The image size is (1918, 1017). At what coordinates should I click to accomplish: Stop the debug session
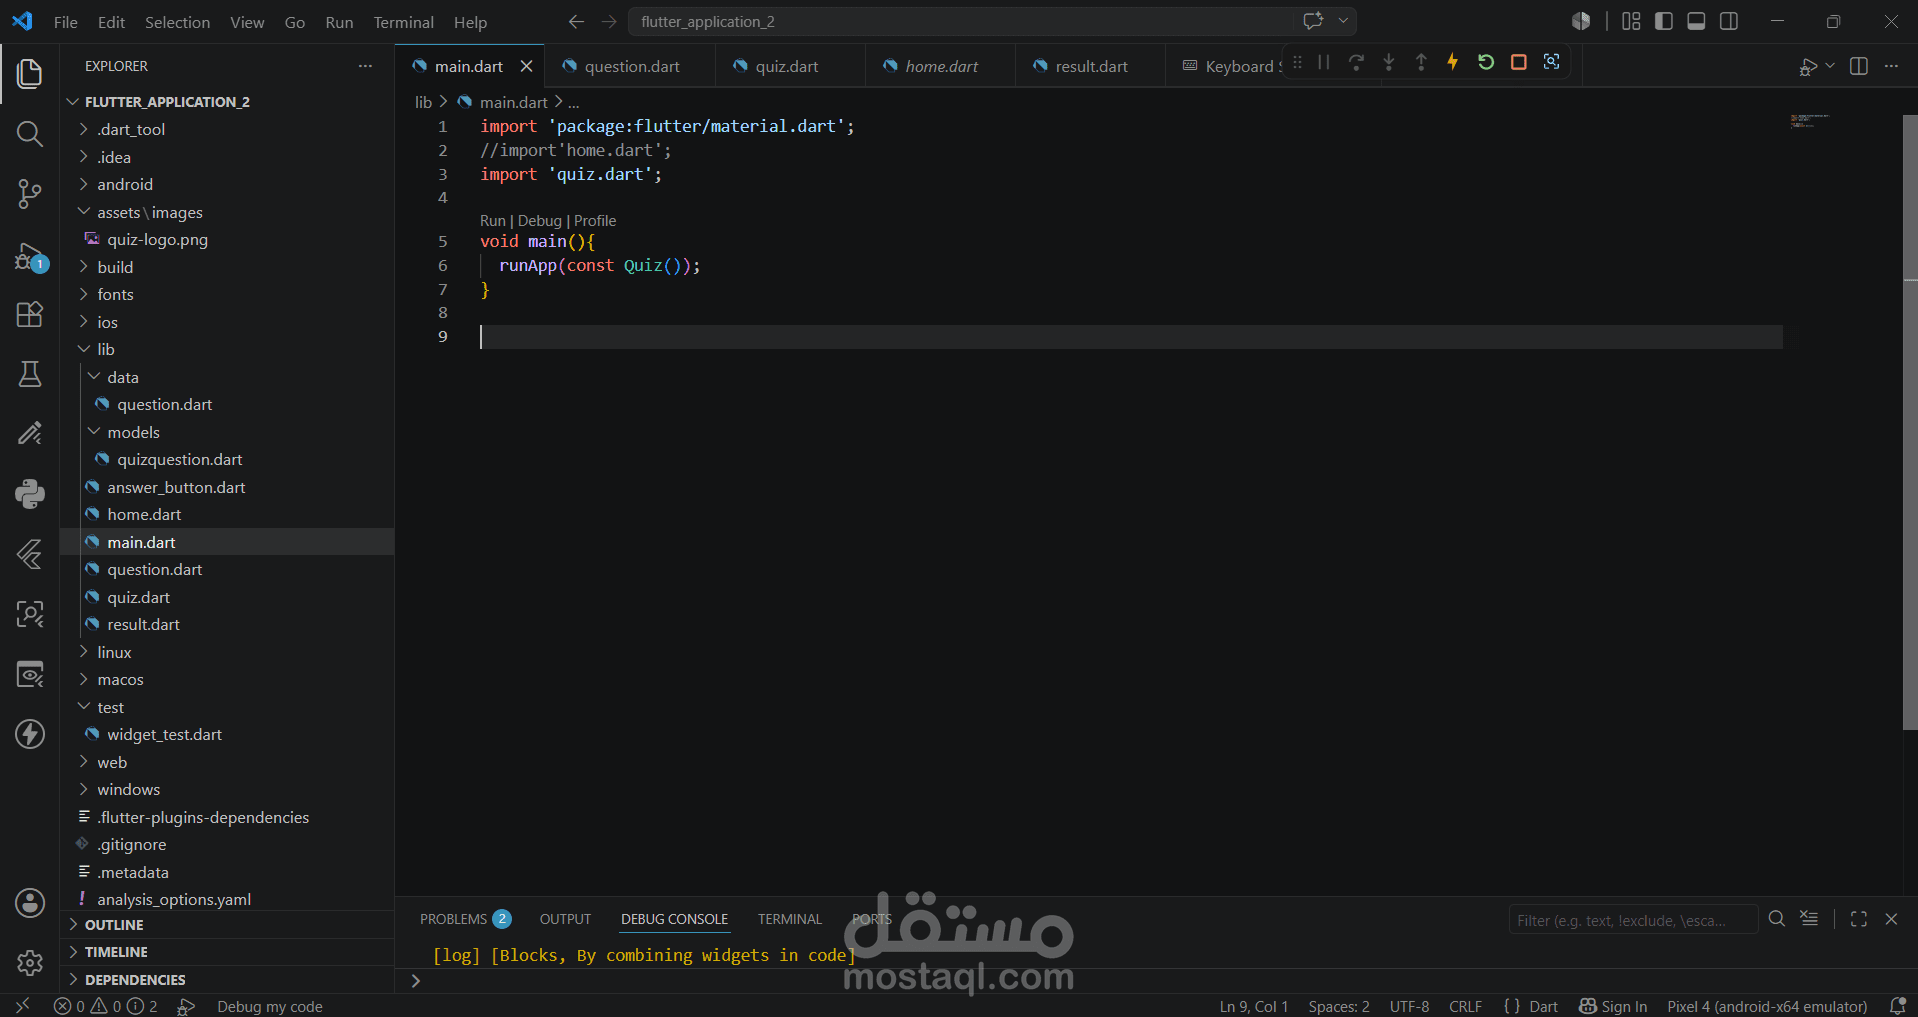[x=1518, y=62]
